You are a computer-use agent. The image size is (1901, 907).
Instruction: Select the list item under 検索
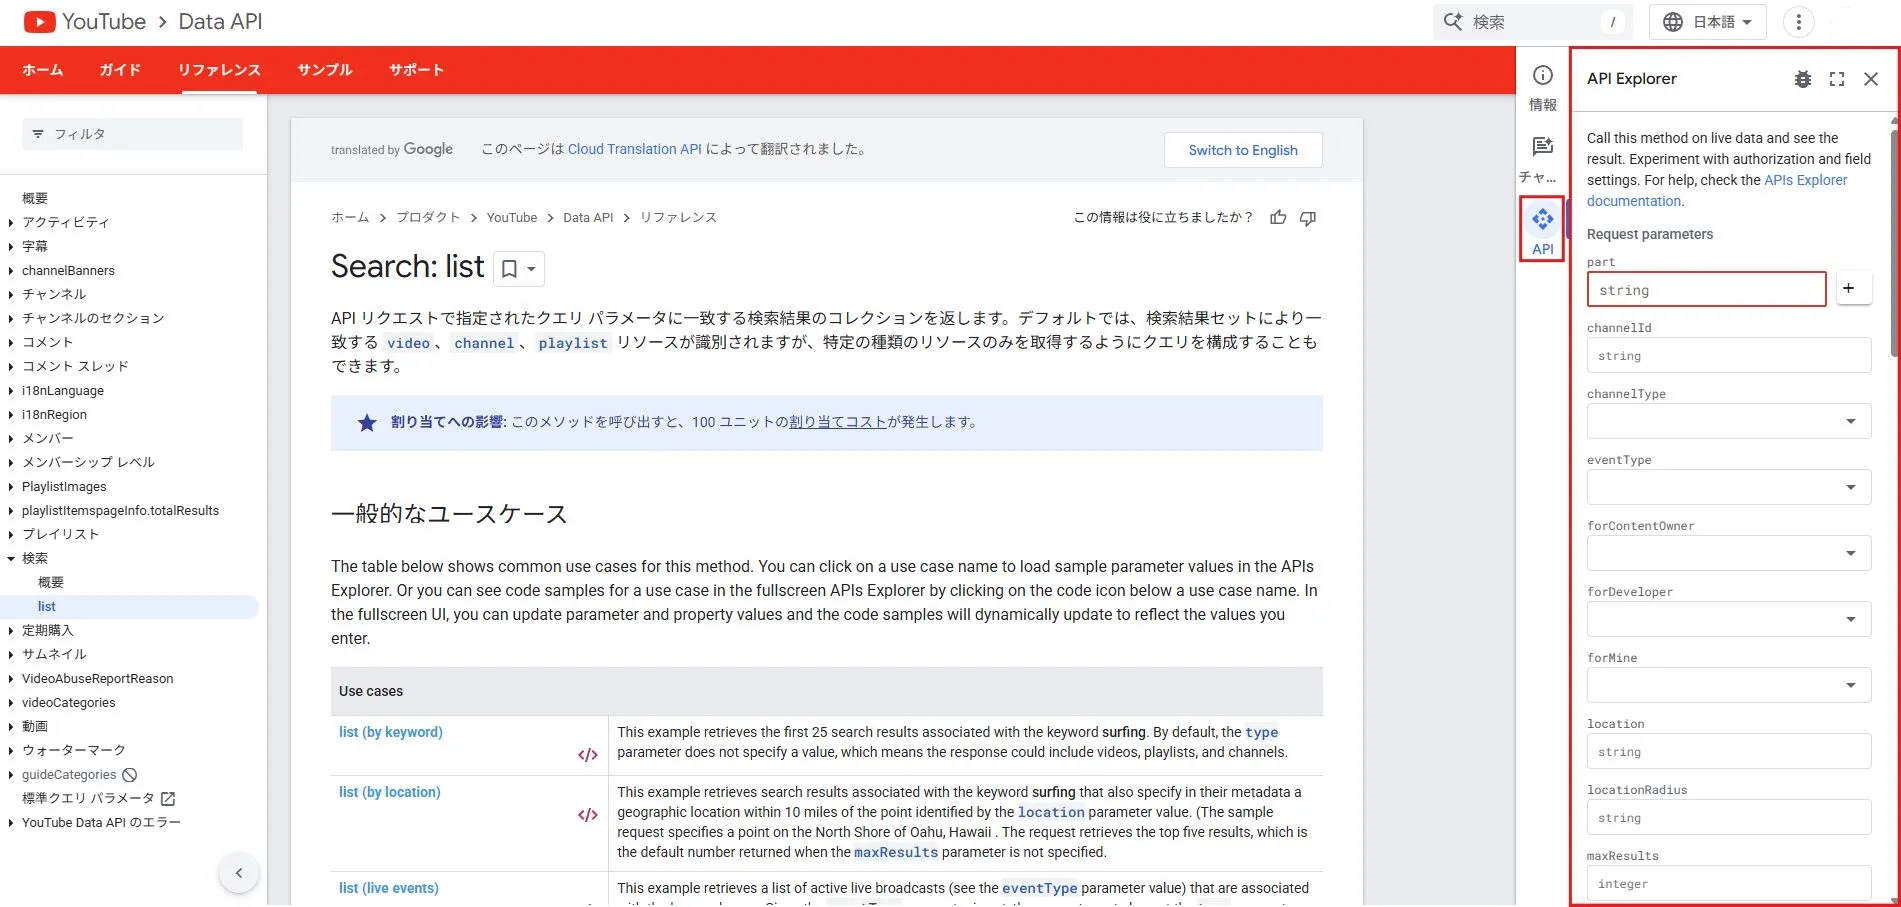coord(129,606)
